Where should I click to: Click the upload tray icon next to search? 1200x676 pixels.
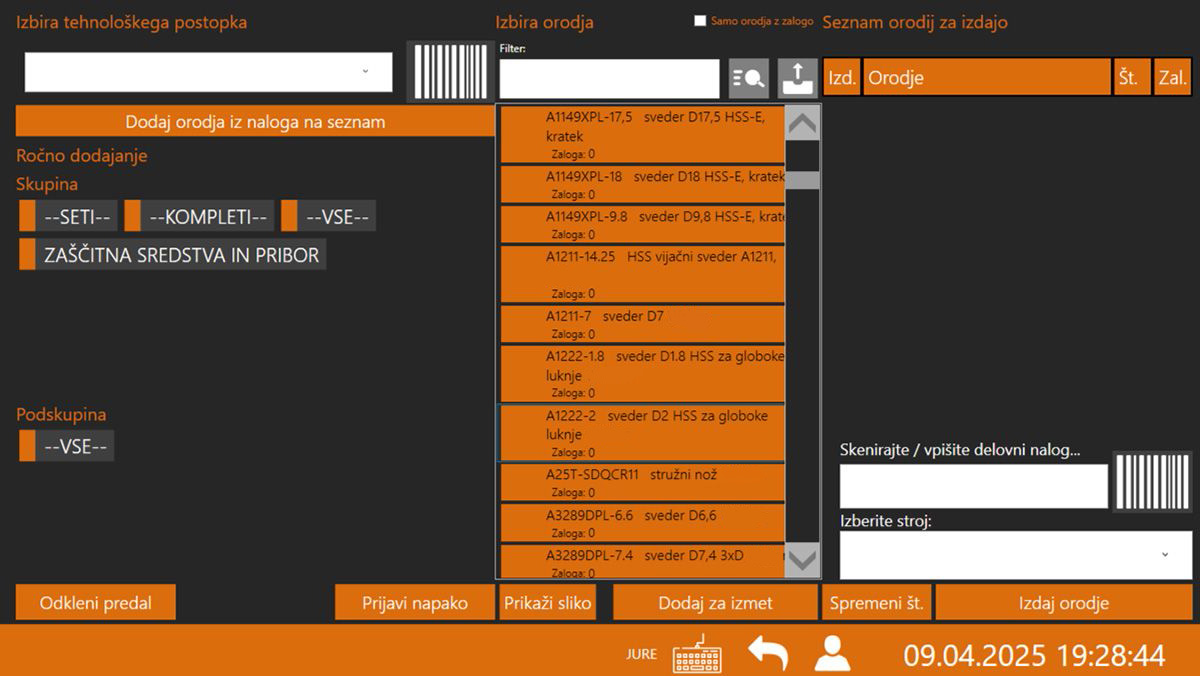pos(797,77)
